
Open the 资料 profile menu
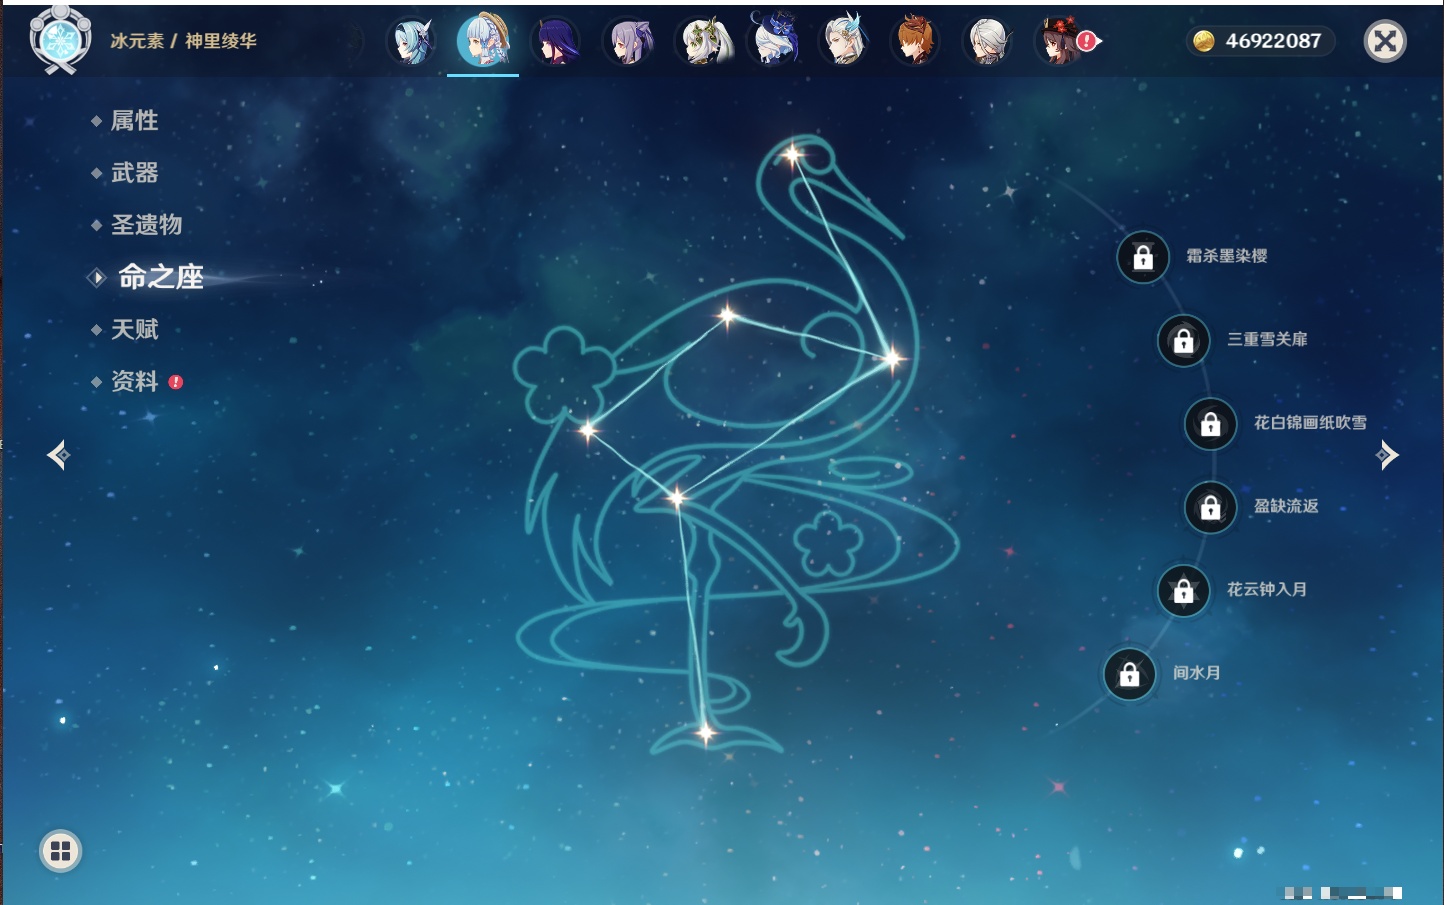click(x=134, y=382)
